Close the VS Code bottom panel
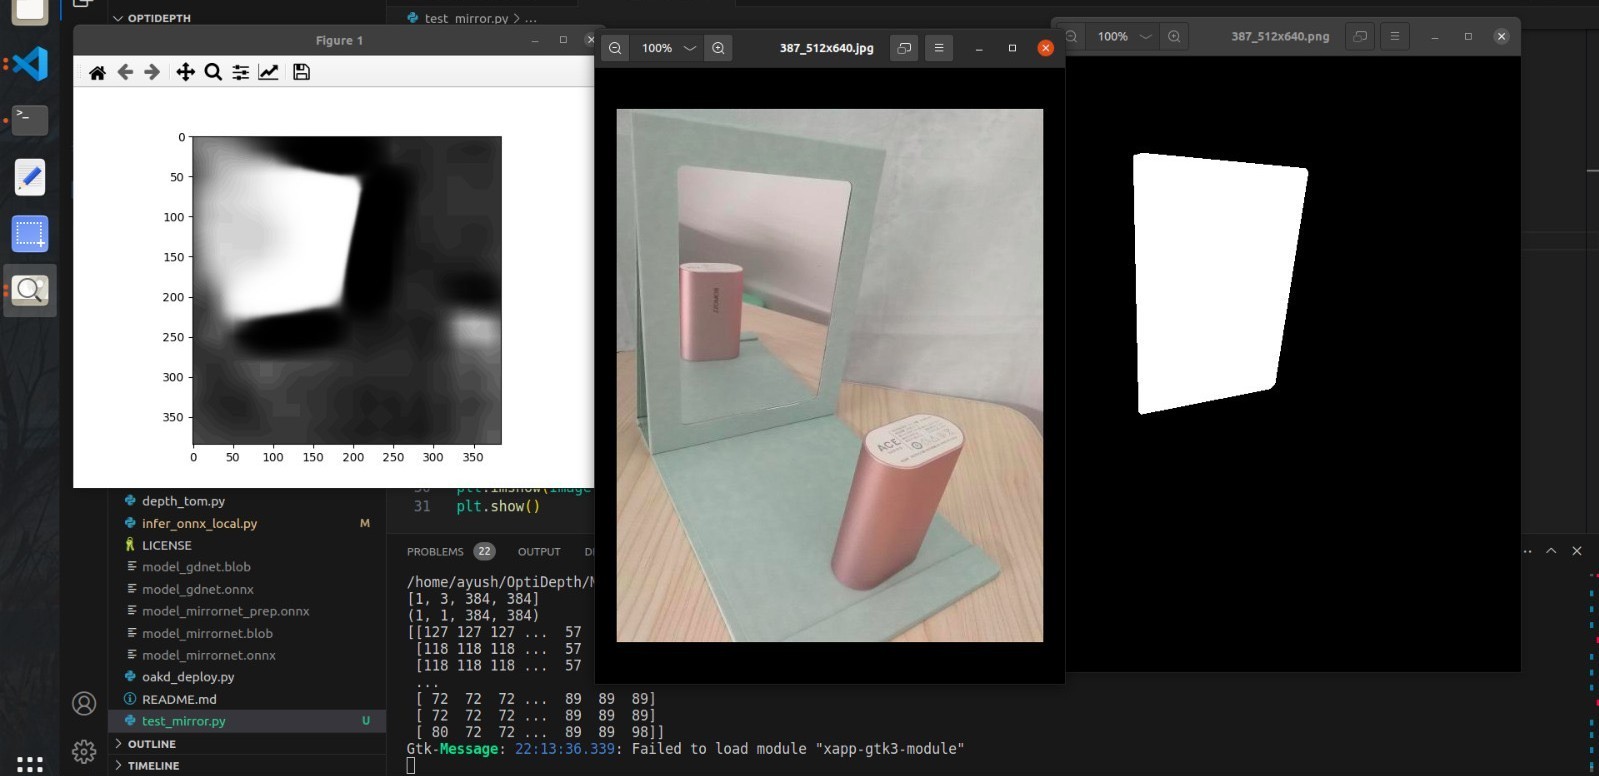Viewport: 1599px width, 776px height. (1577, 551)
